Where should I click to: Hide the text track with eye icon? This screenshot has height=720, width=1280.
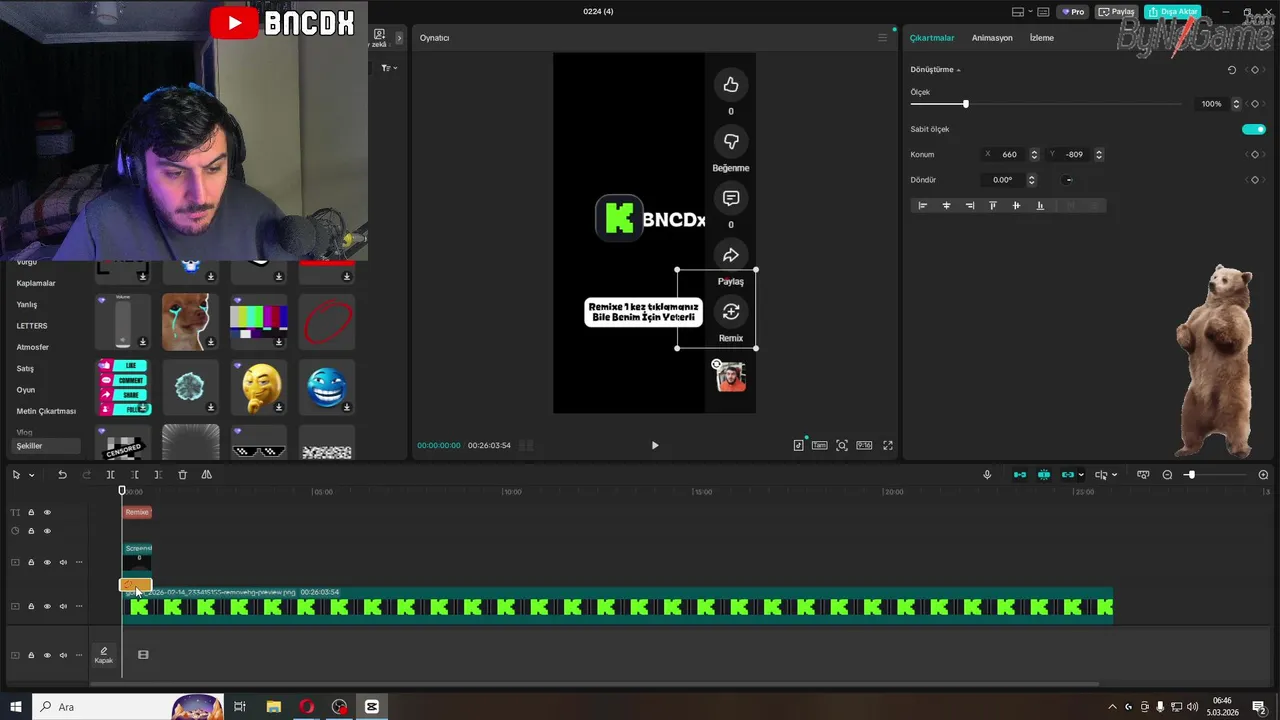point(47,512)
